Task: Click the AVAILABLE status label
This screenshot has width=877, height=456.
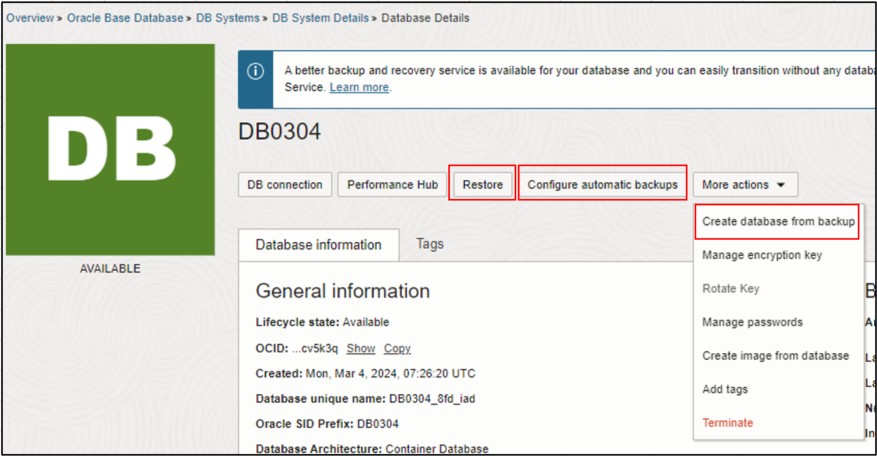Action: coord(110,269)
